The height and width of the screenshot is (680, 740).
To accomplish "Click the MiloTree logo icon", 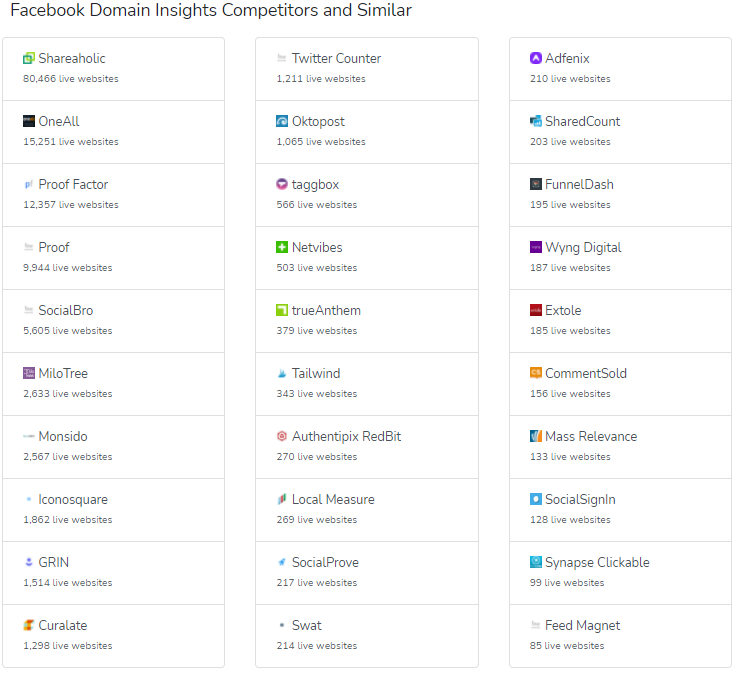I will click(29, 374).
